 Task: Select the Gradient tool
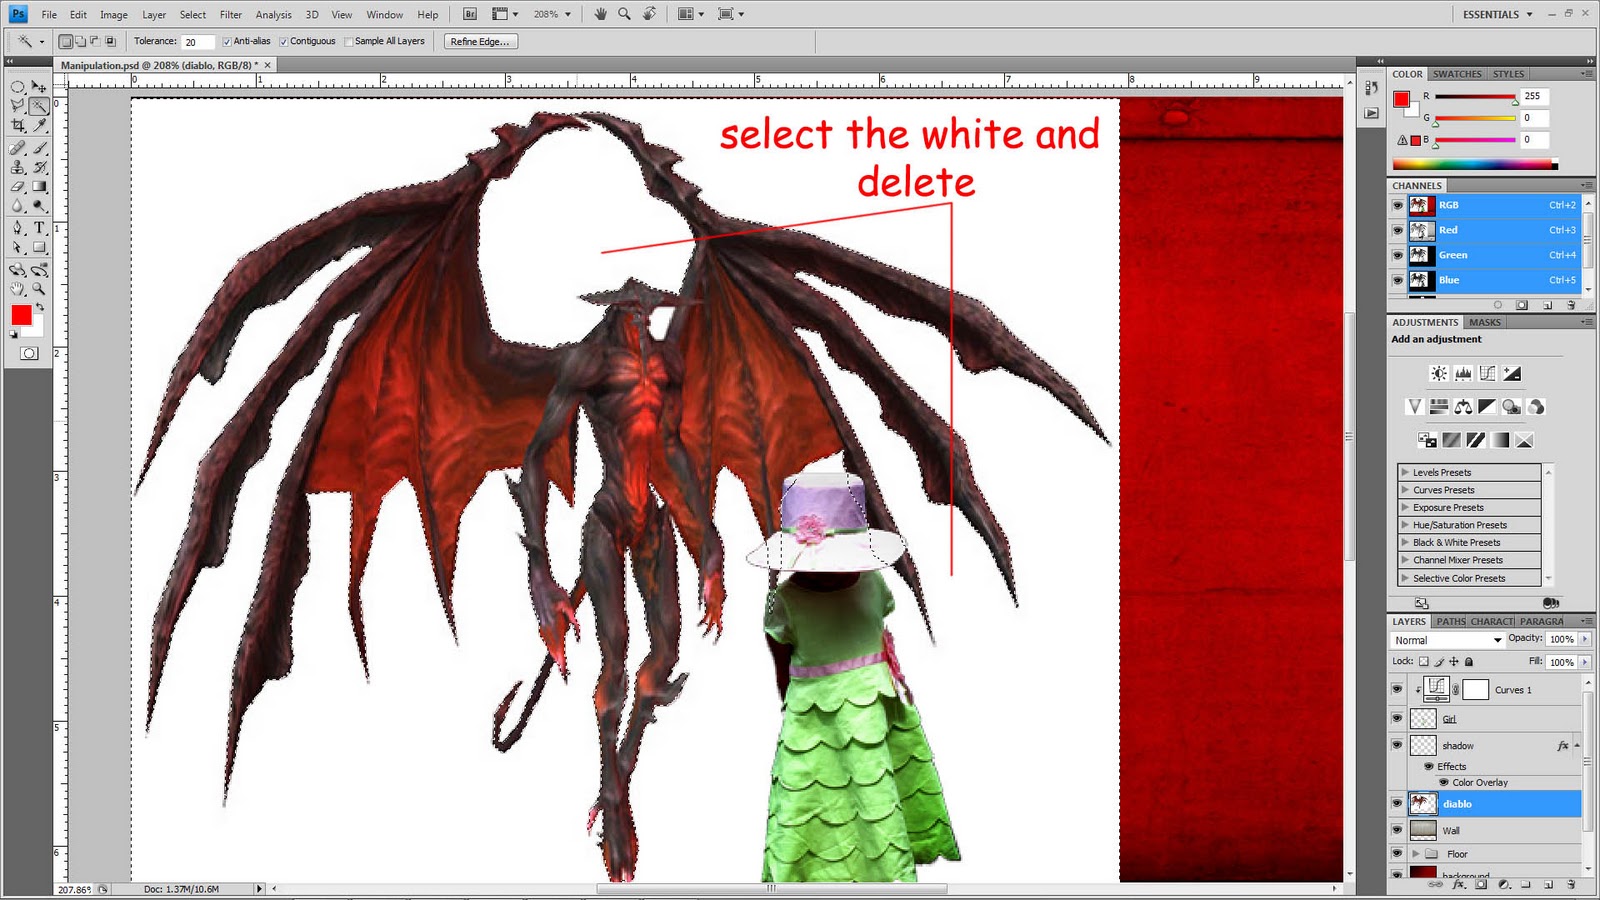click(39, 187)
